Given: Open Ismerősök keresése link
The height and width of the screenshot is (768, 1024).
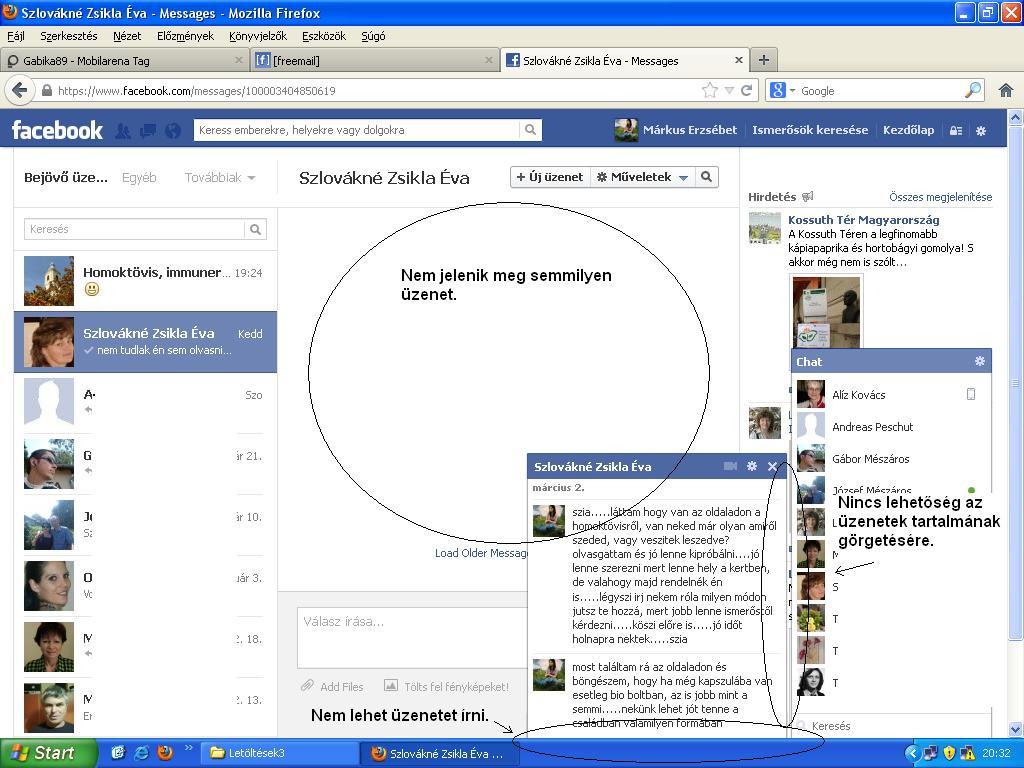Looking at the screenshot, I should (810, 130).
